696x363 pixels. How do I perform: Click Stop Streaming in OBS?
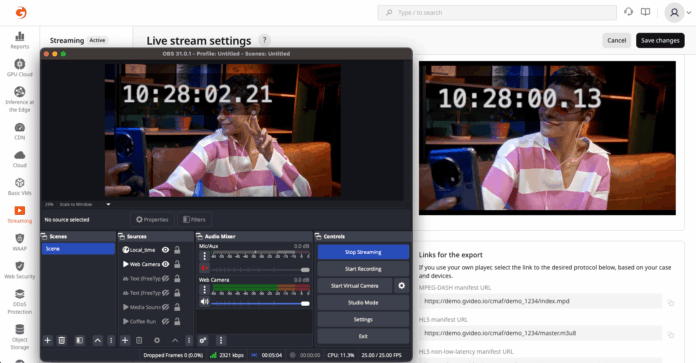click(x=363, y=252)
